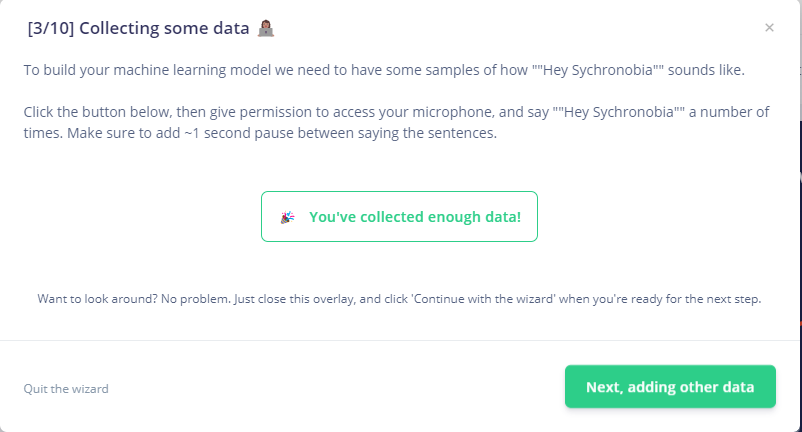Proceed with "Next, adding other data"
Screen dimensions: 802x432
[670, 387]
